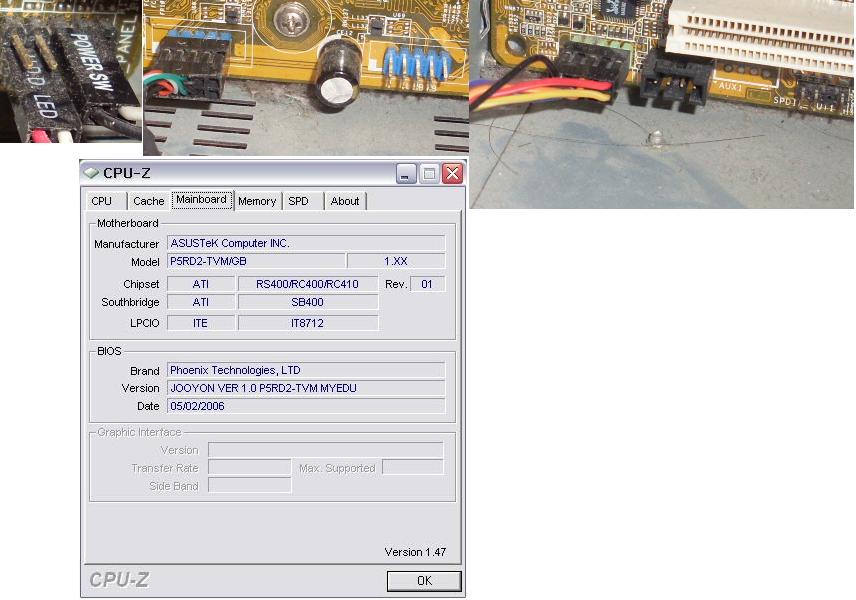Click the model revision field '1.XX'
Viewport: 856px width, 600px height.
click(x=396, y=262)
